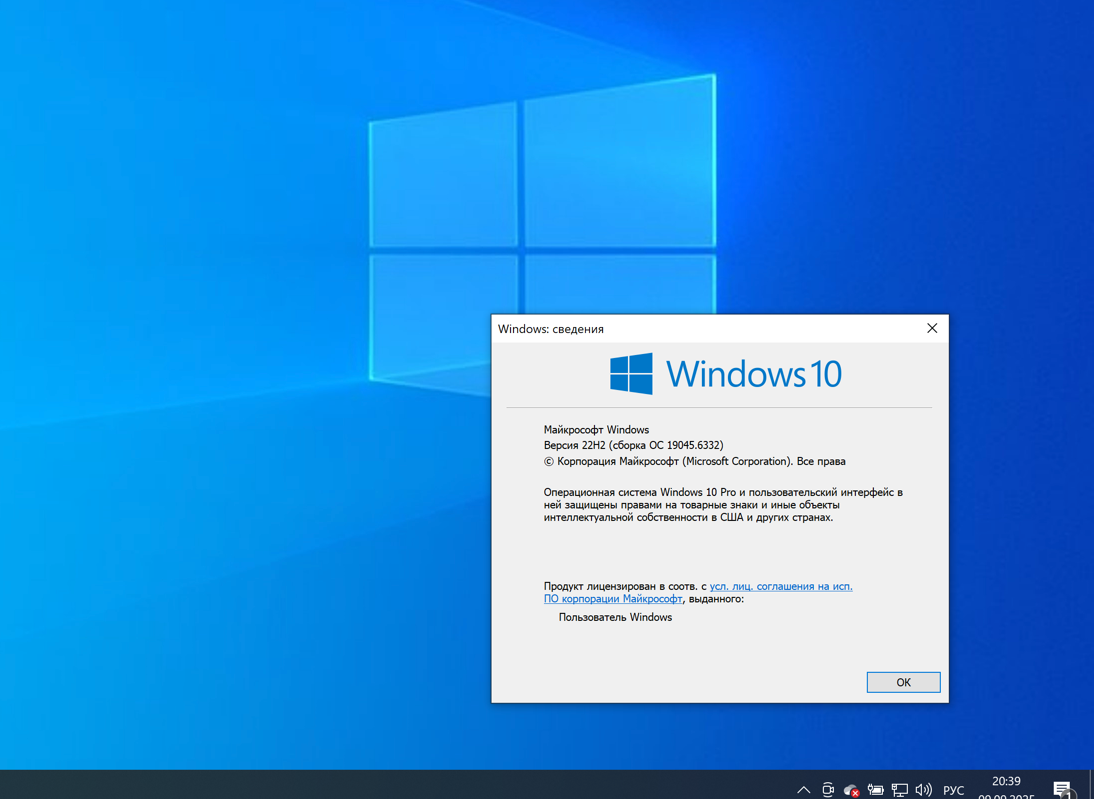Open network status from the tray icon
The width and height of the screenshot is (1094, 799).
click(899, 789)
